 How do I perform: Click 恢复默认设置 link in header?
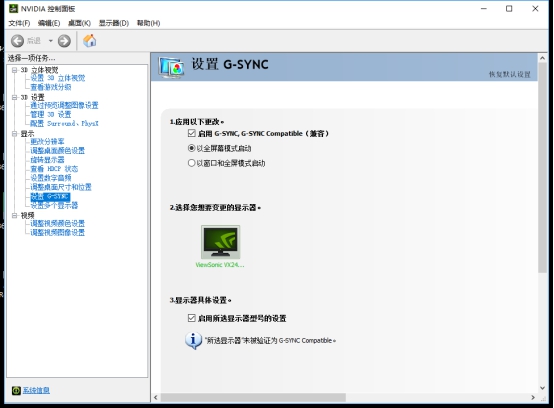[509, 74]
